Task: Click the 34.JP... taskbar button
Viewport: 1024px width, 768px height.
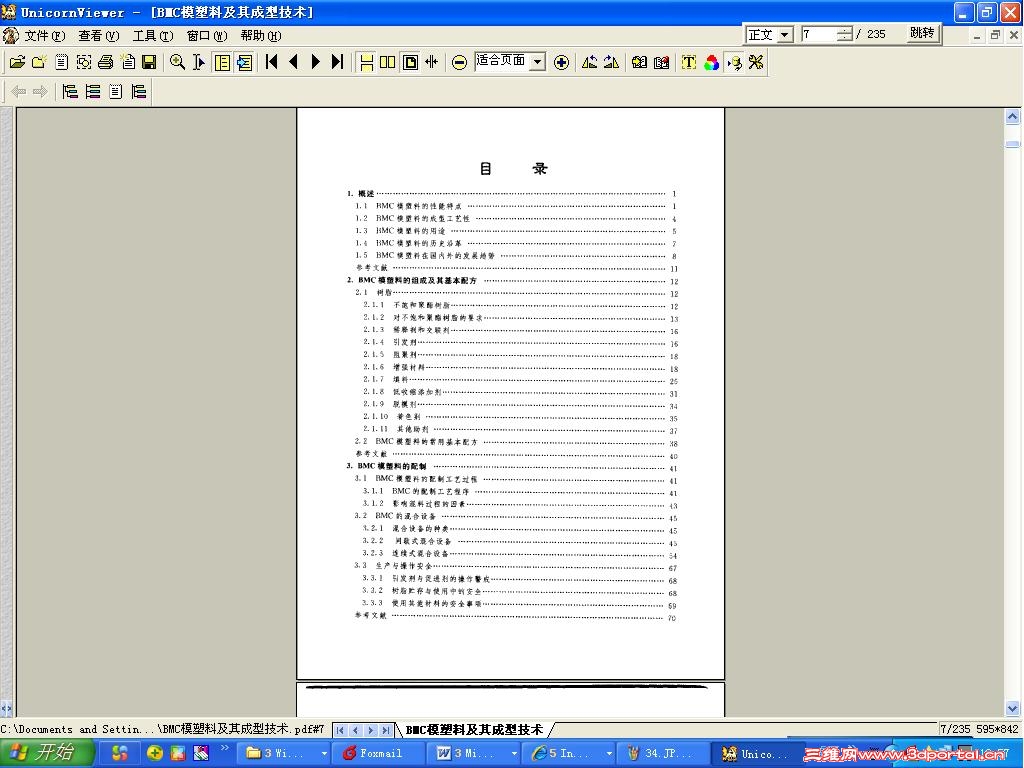Action: tap(664, 753)
